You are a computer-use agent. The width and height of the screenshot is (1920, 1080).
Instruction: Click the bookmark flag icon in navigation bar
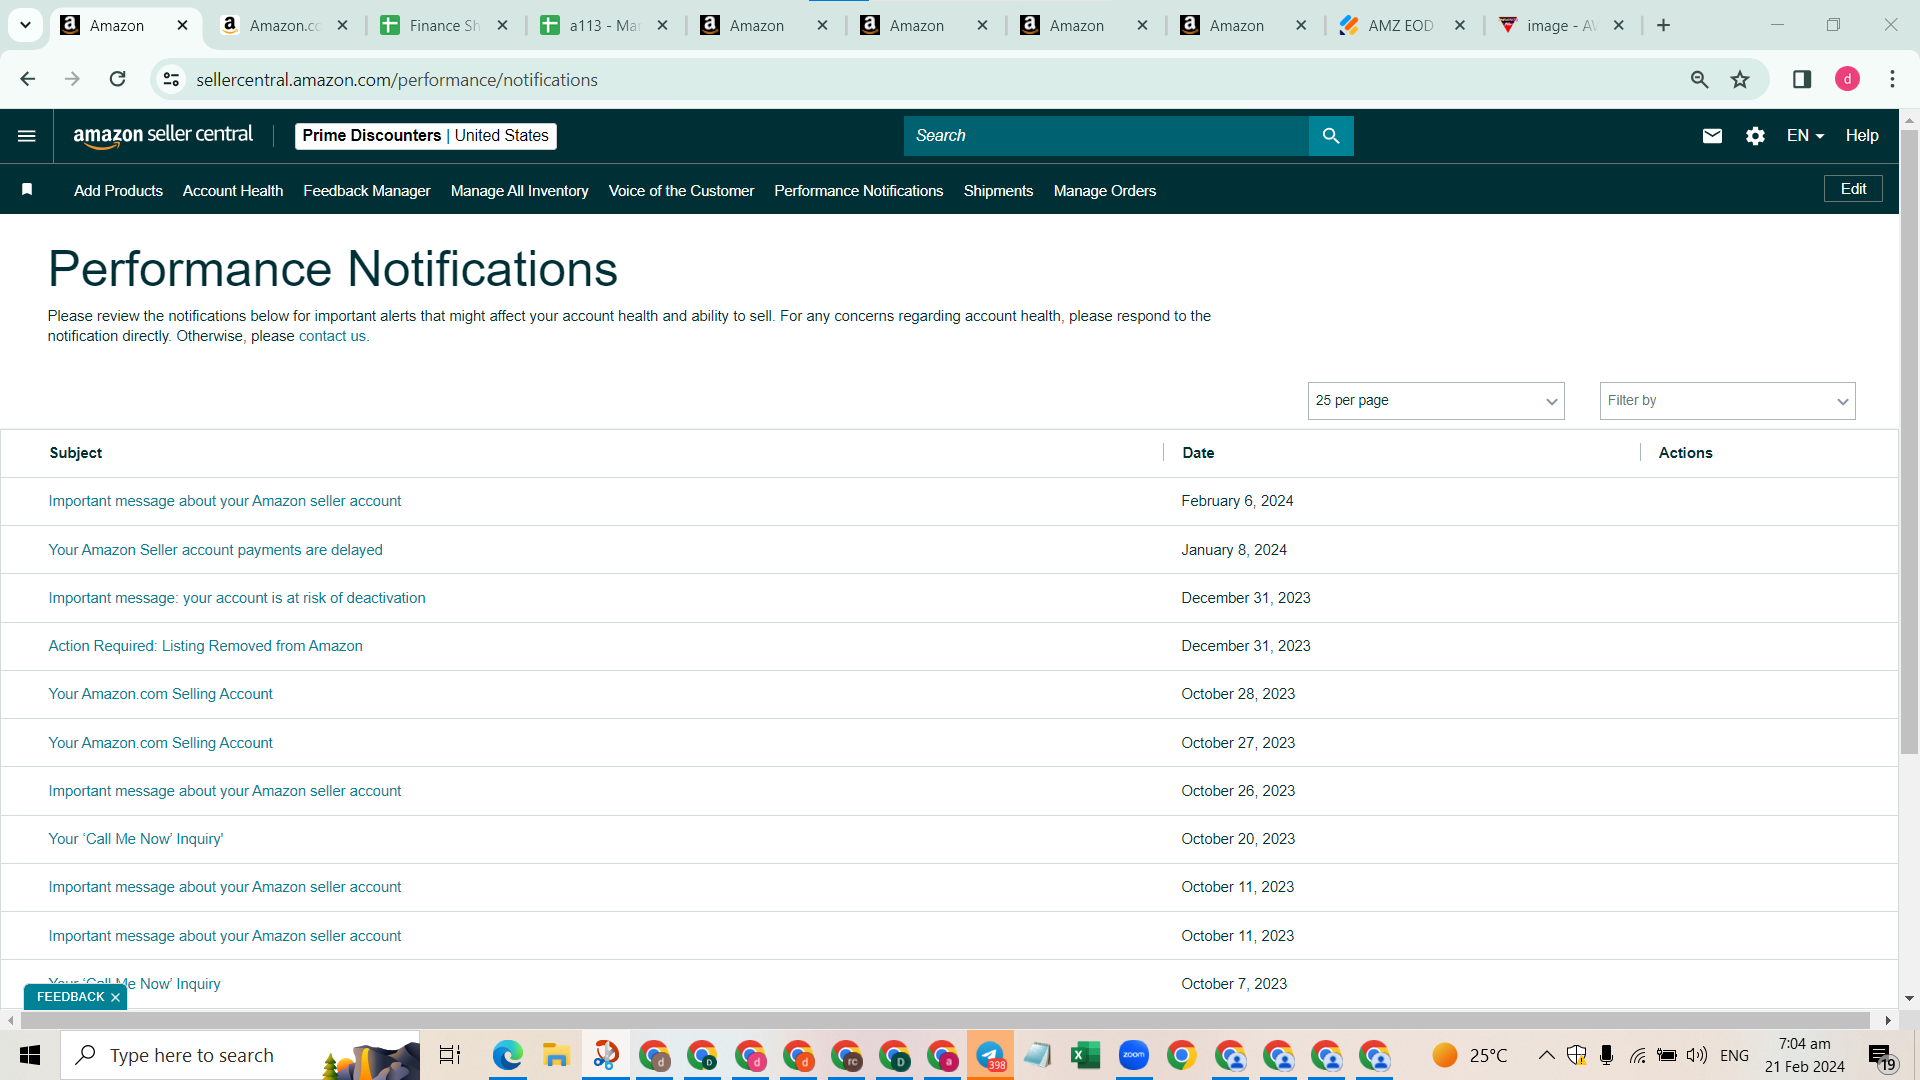click(27, 190)
